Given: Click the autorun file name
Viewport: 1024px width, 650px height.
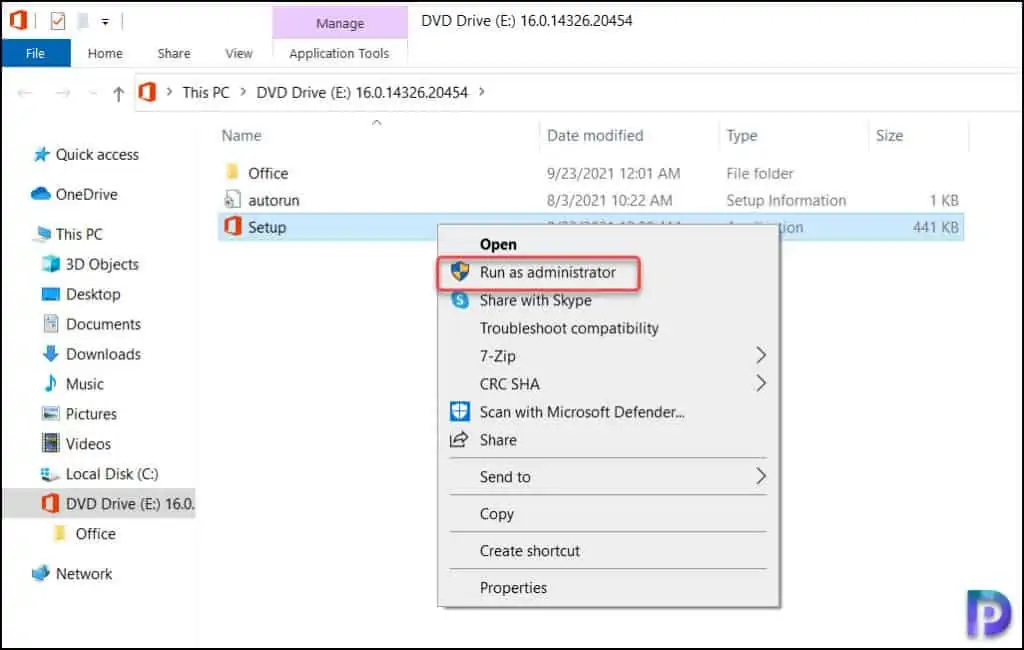Looking at the screenshot, I should click(274, 200).
